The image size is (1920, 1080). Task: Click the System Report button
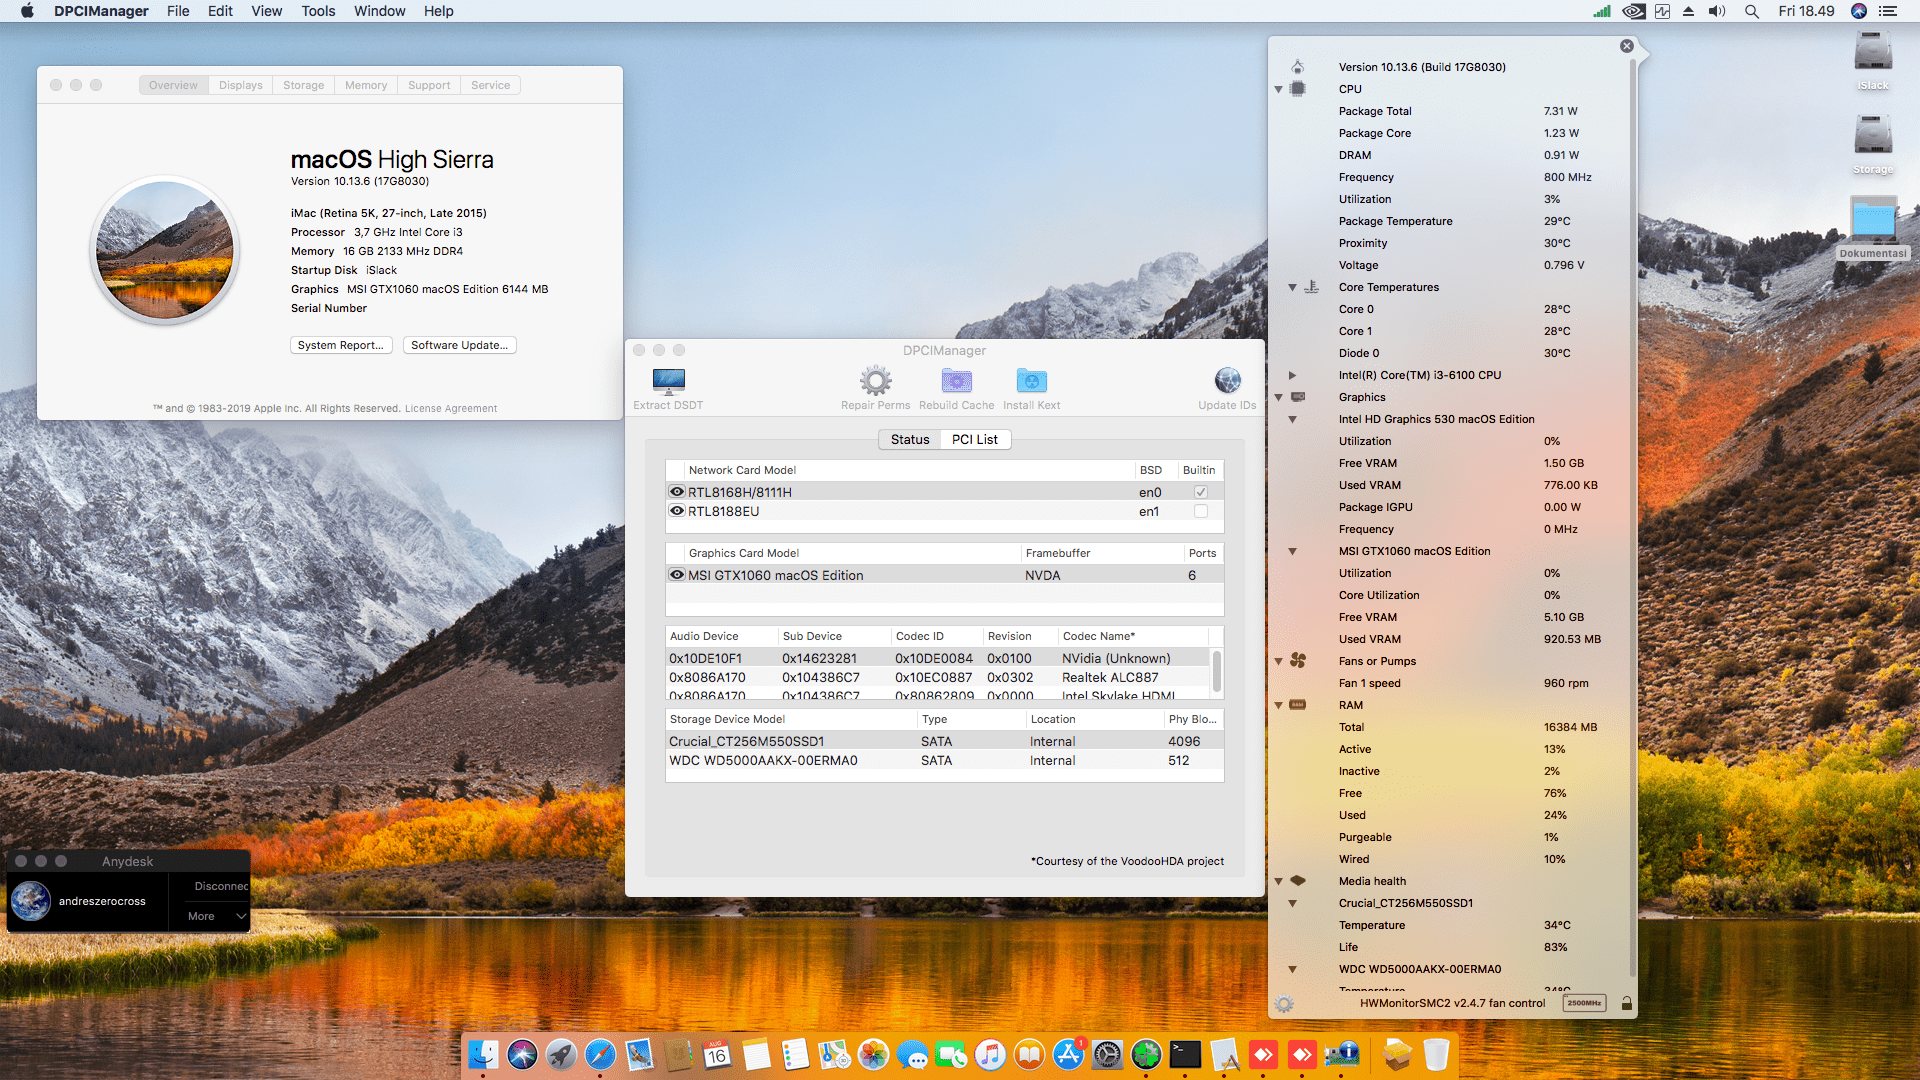pos(341,345)
